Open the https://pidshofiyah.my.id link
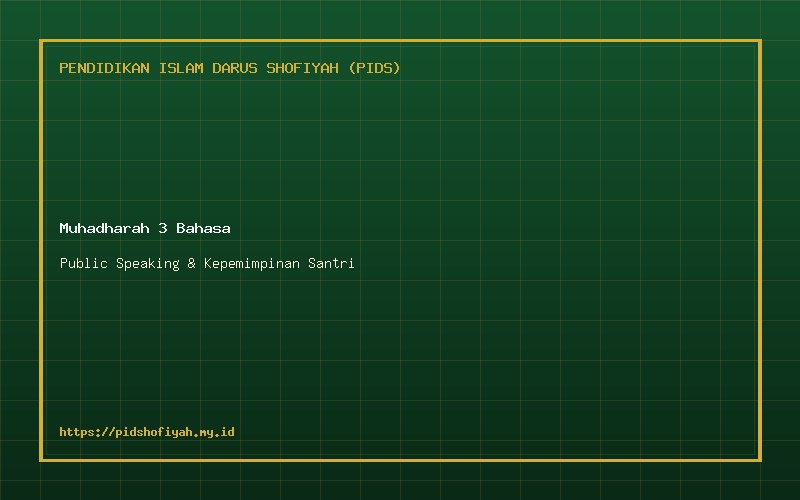The height and width of the screenshot is (500, 800). (147, 432)
